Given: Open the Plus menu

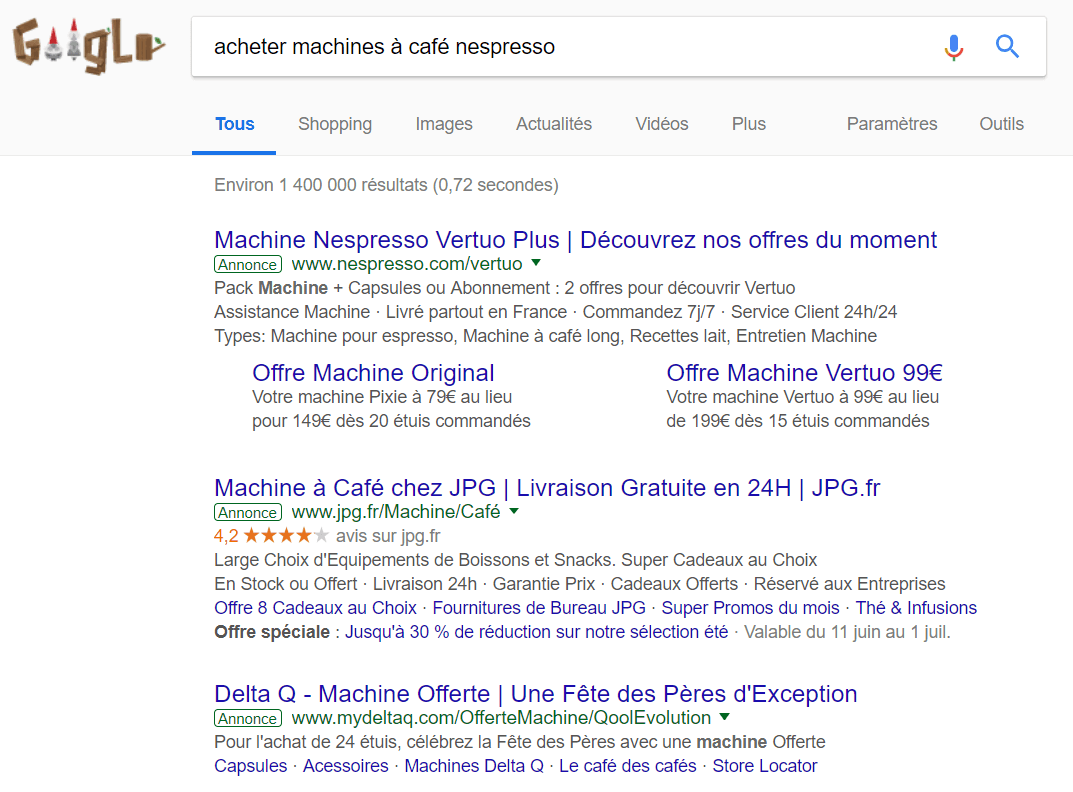Looking at the screenshot, I should [x=748, y=124].
